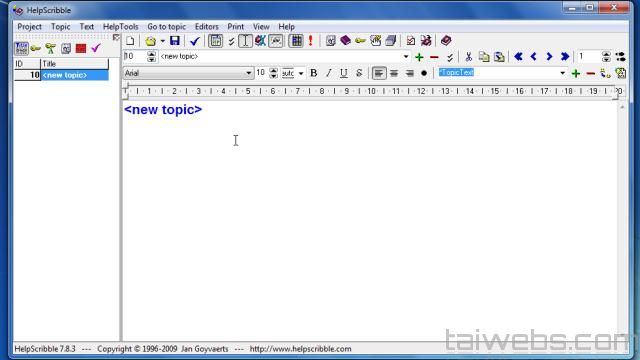640x360 pixels.
Task: Cut selection with the scissors icon
Action: click(x=469, y=57)
